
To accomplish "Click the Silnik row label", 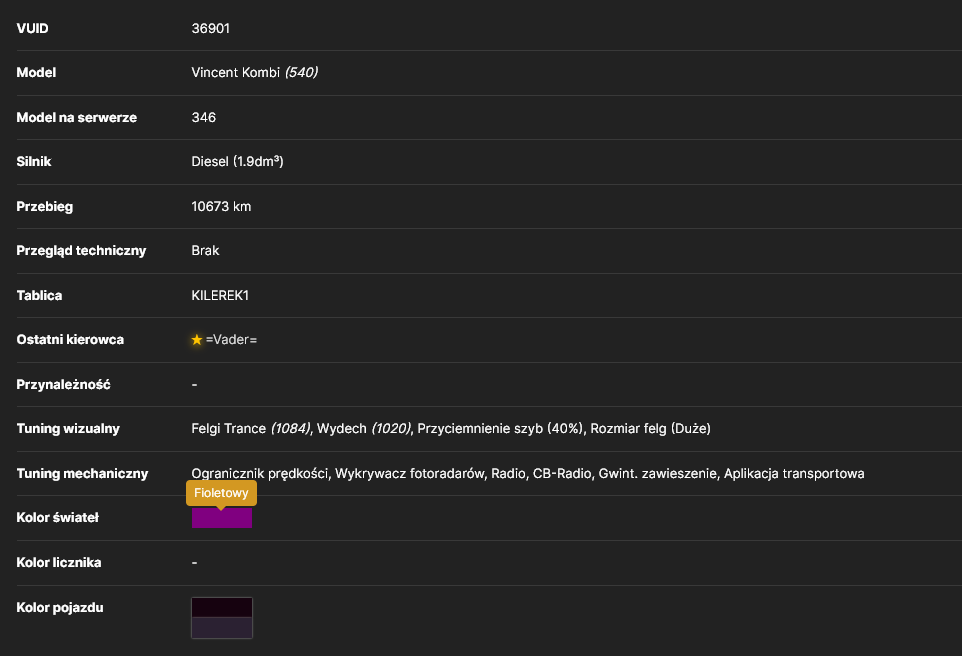I will click(x=34, y=161).
